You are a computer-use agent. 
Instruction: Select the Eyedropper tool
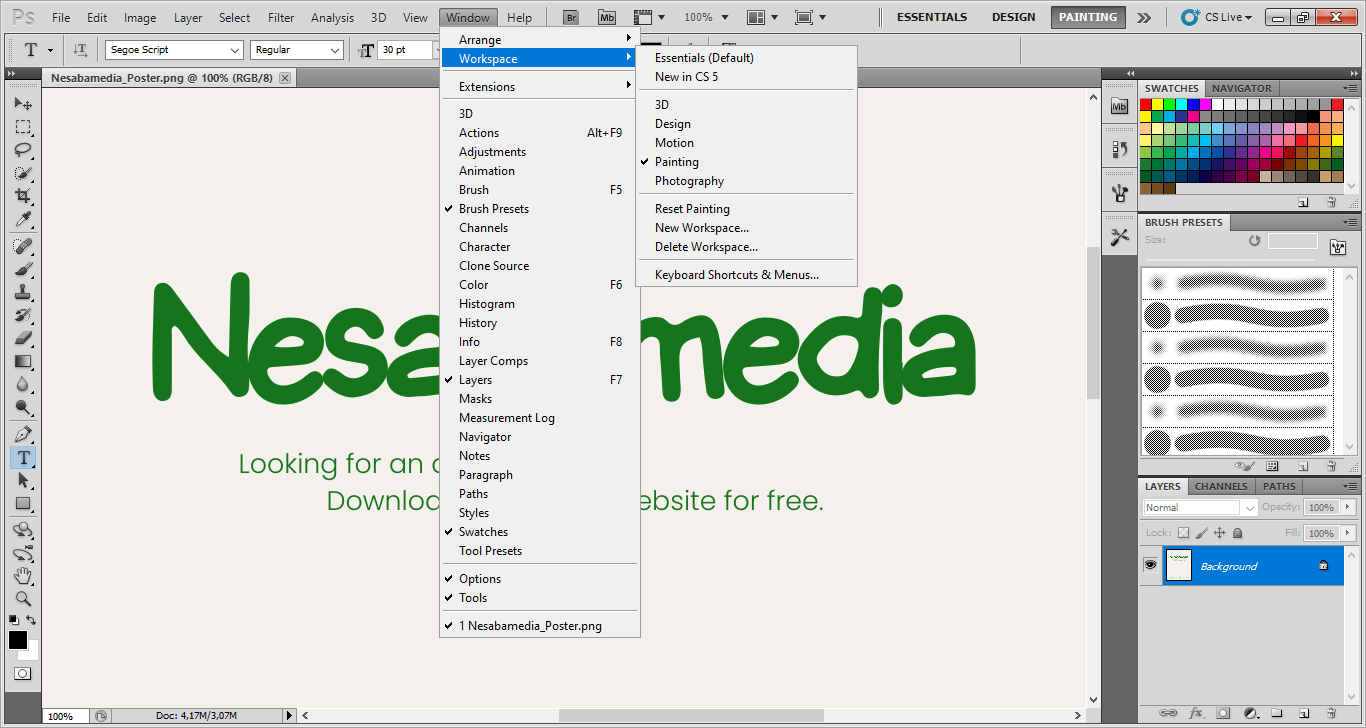[22, 219]
